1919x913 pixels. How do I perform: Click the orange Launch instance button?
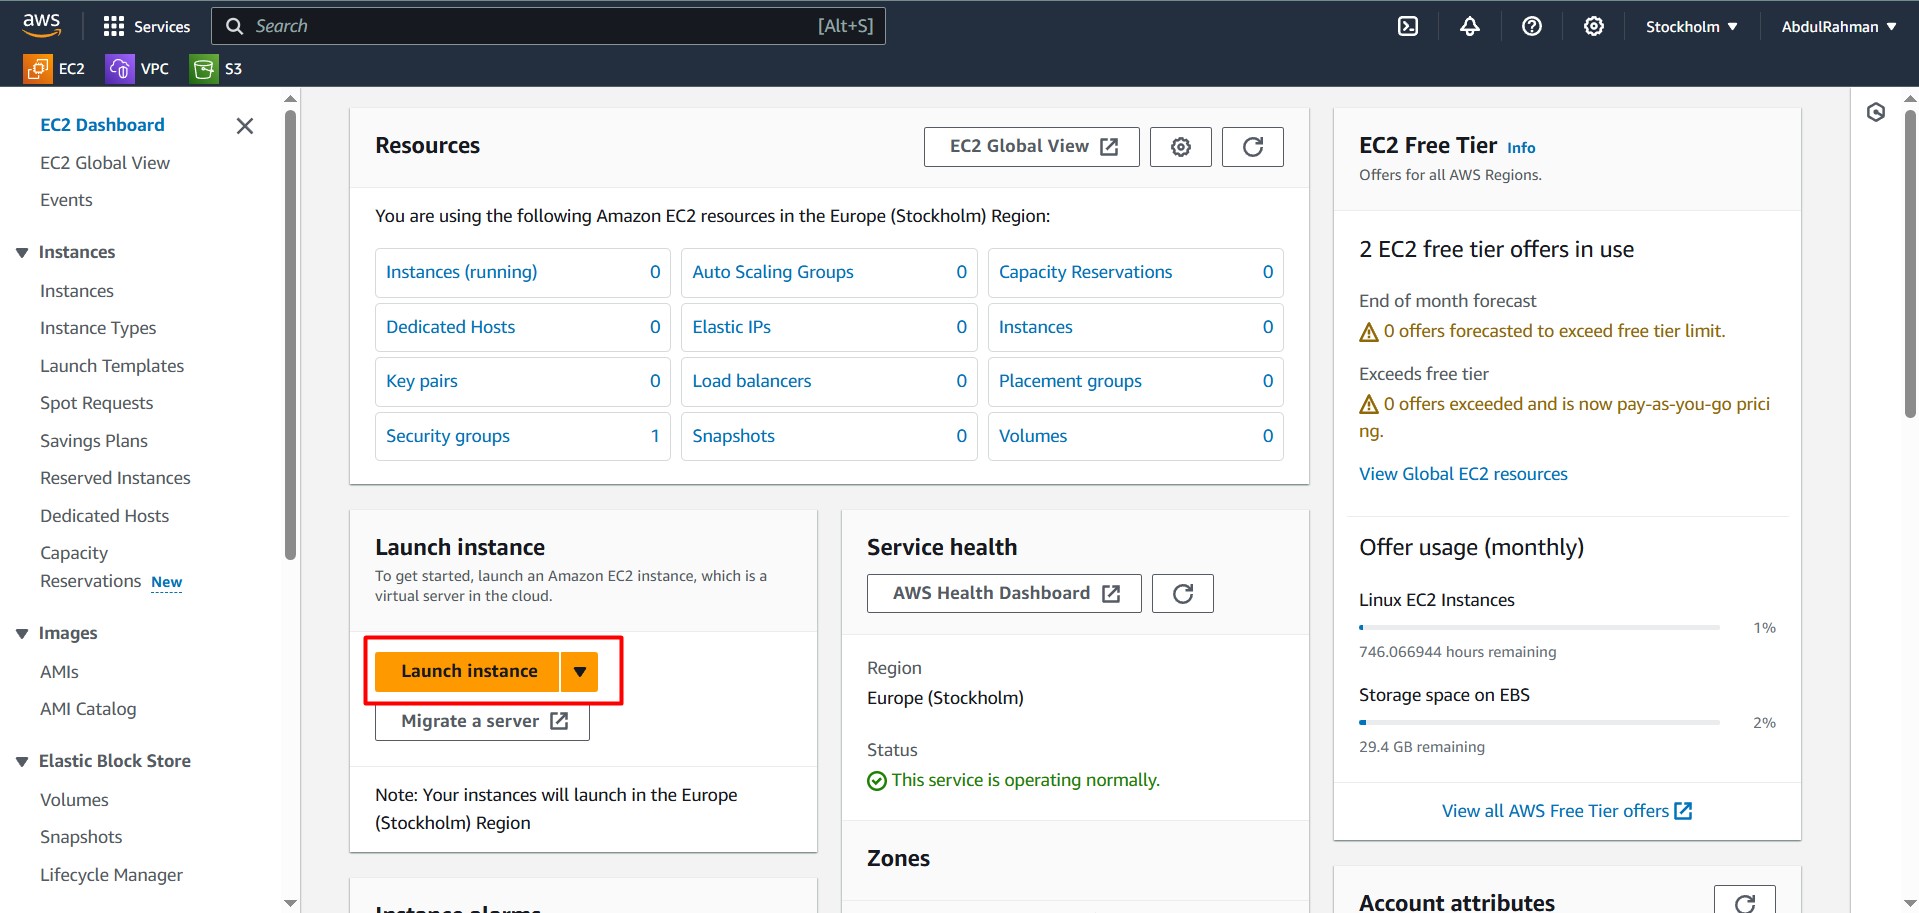(x=468, y=672)
